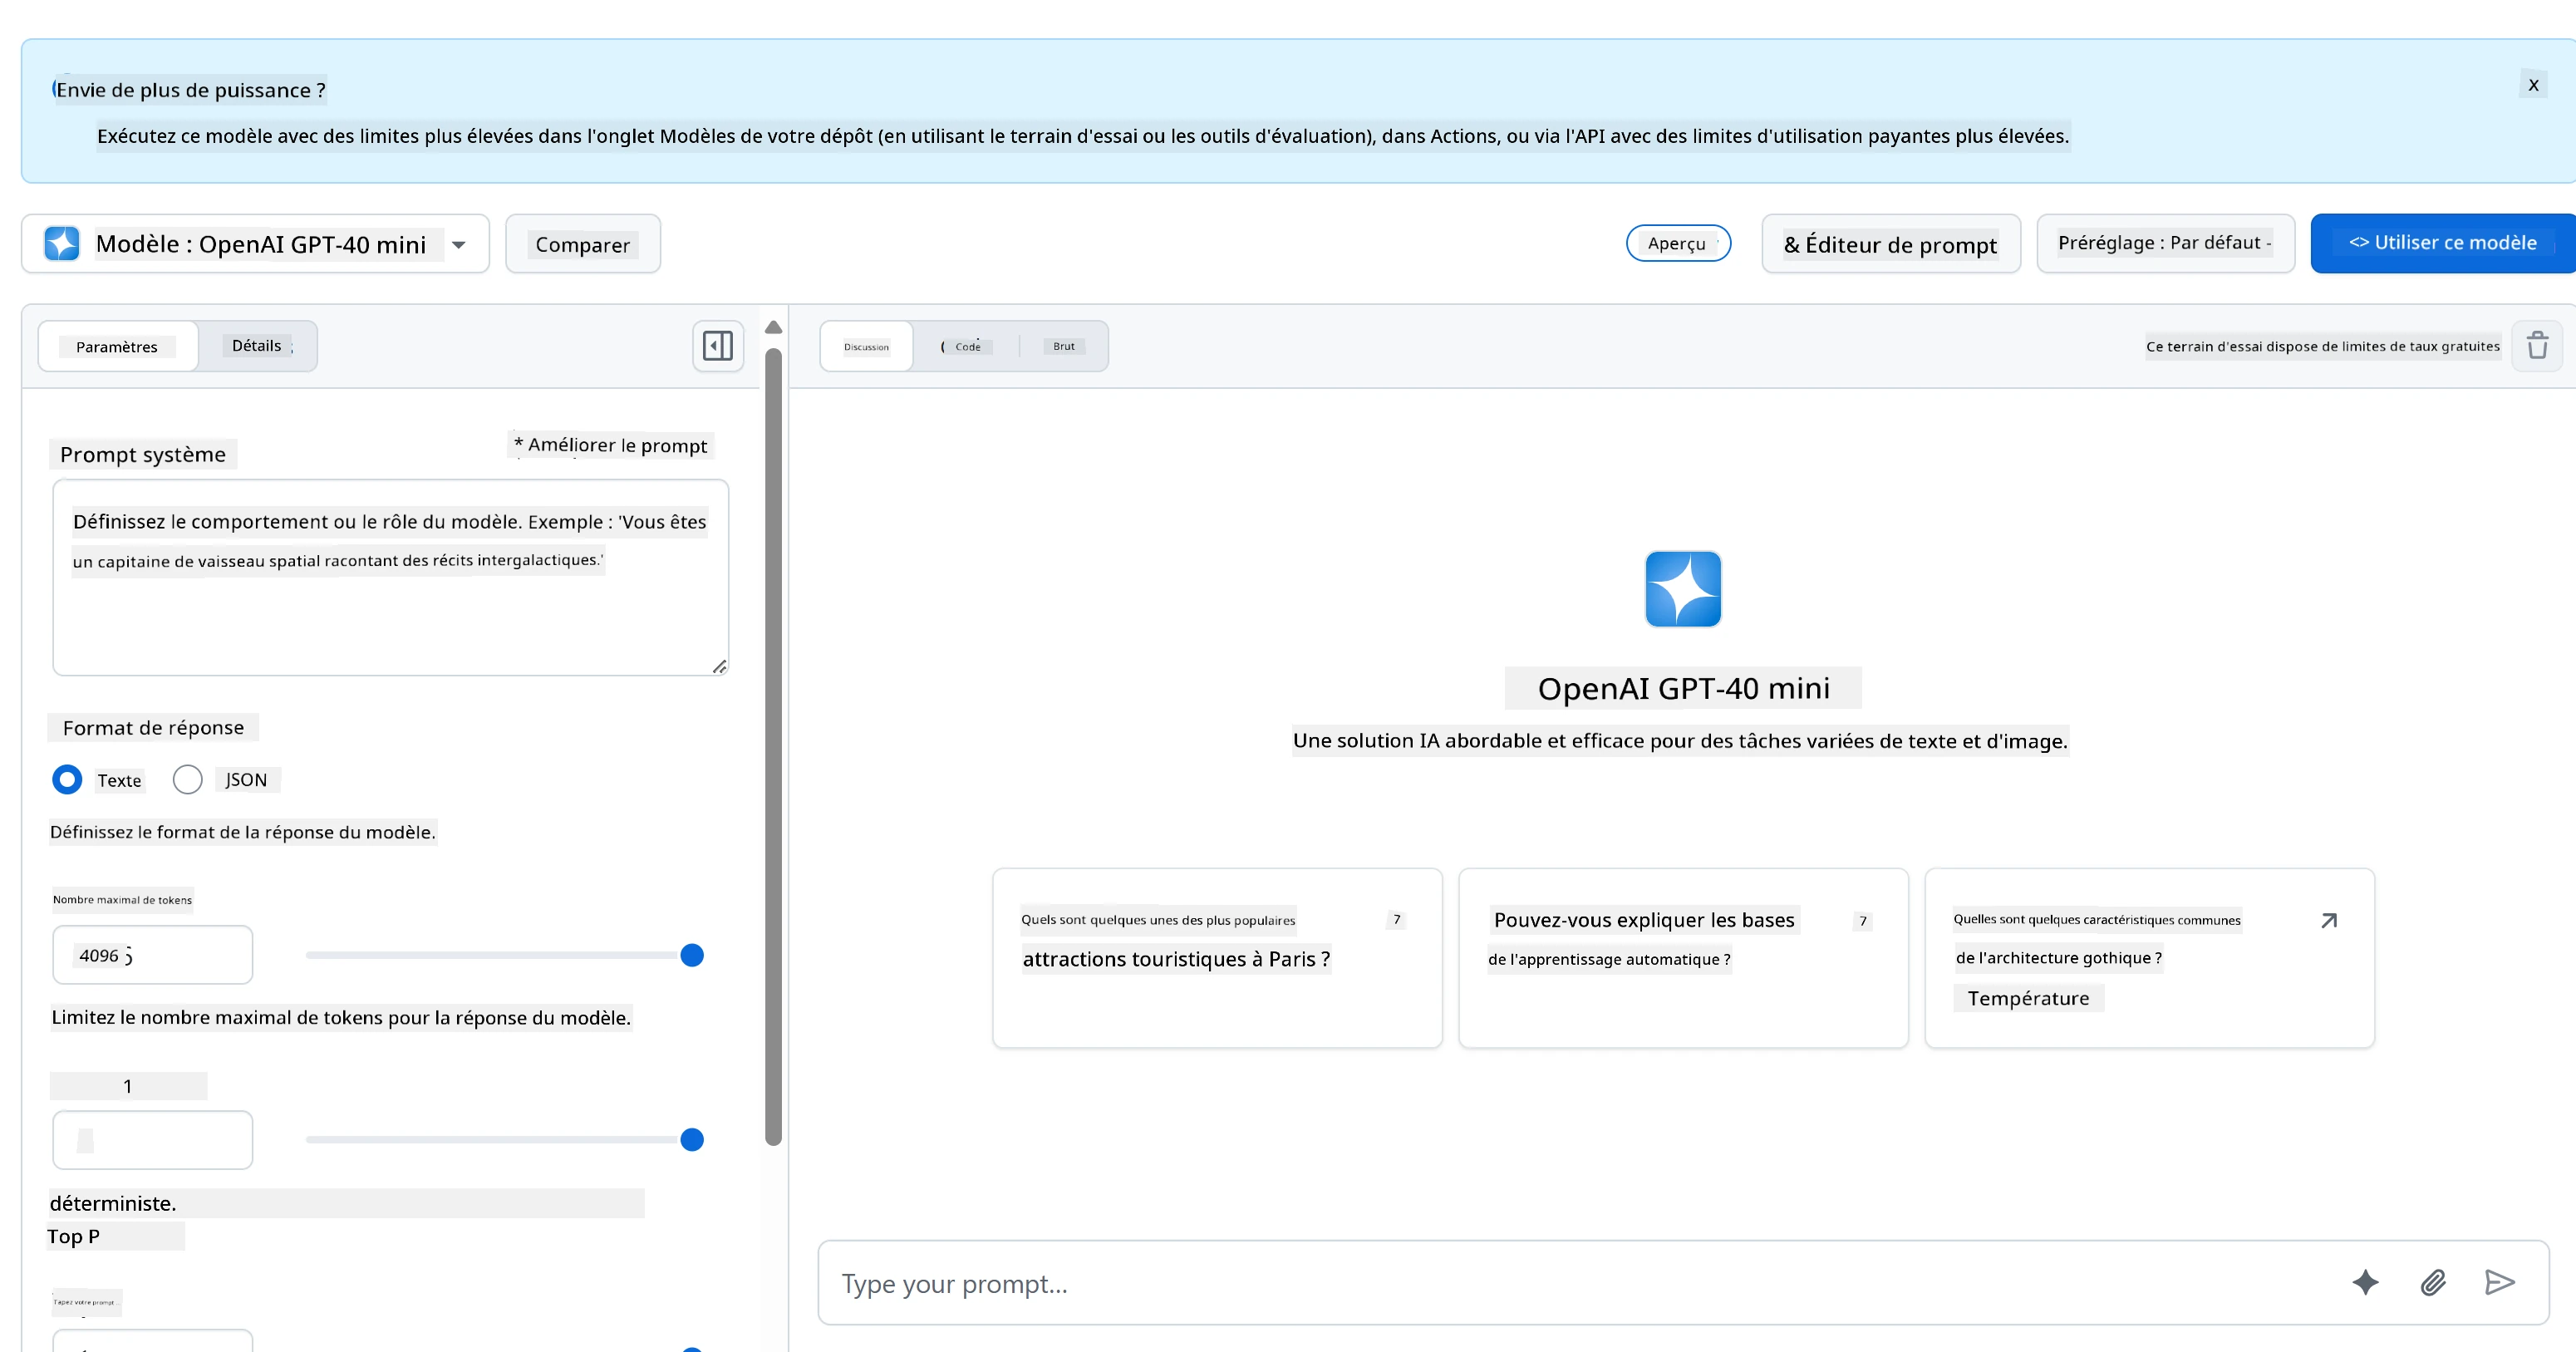This screenshot has height=1352, width=2576.
Task: Click the scrollbar up arrow in settings panel
Action: [x=773, y=327]
